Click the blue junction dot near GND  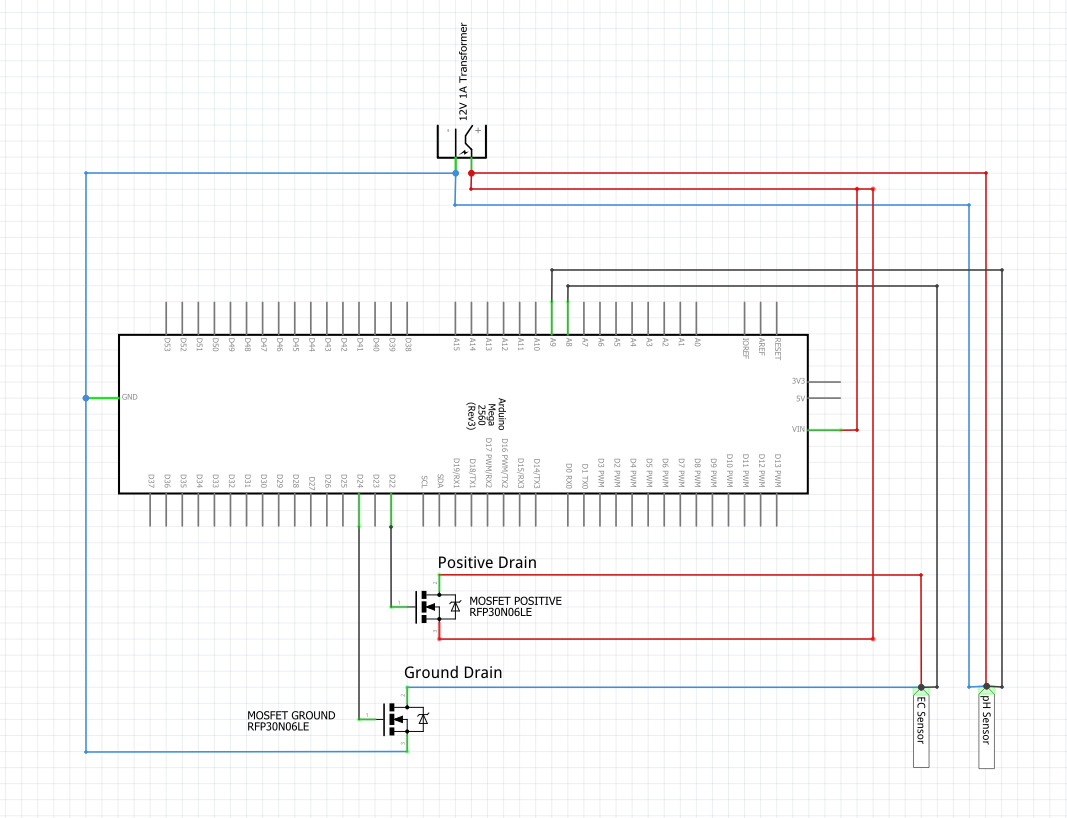86,397
